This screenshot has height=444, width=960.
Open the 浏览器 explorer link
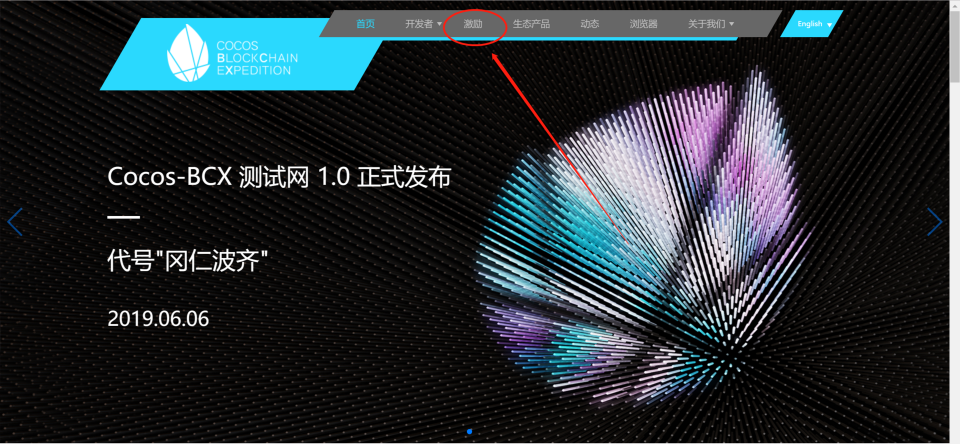(x=643, y=24)
